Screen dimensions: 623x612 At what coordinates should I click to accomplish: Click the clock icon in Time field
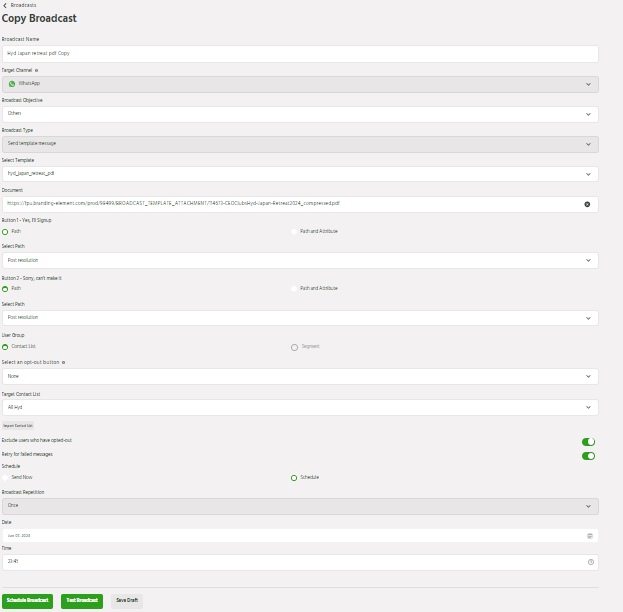[x=590, y=562]
